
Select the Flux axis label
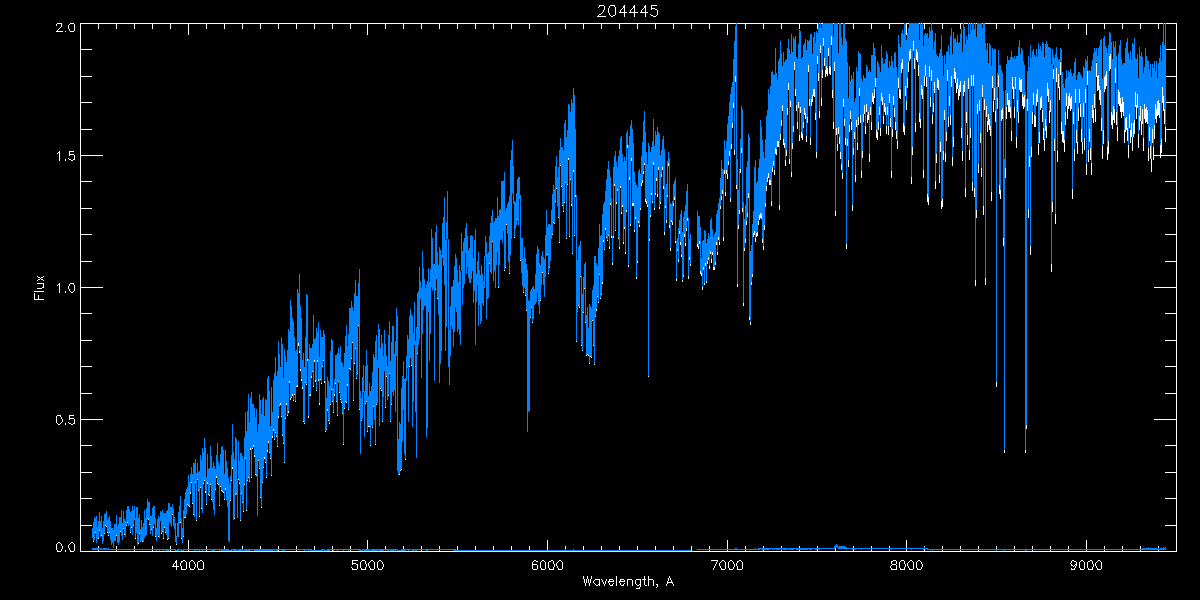[x=40, y=288]
